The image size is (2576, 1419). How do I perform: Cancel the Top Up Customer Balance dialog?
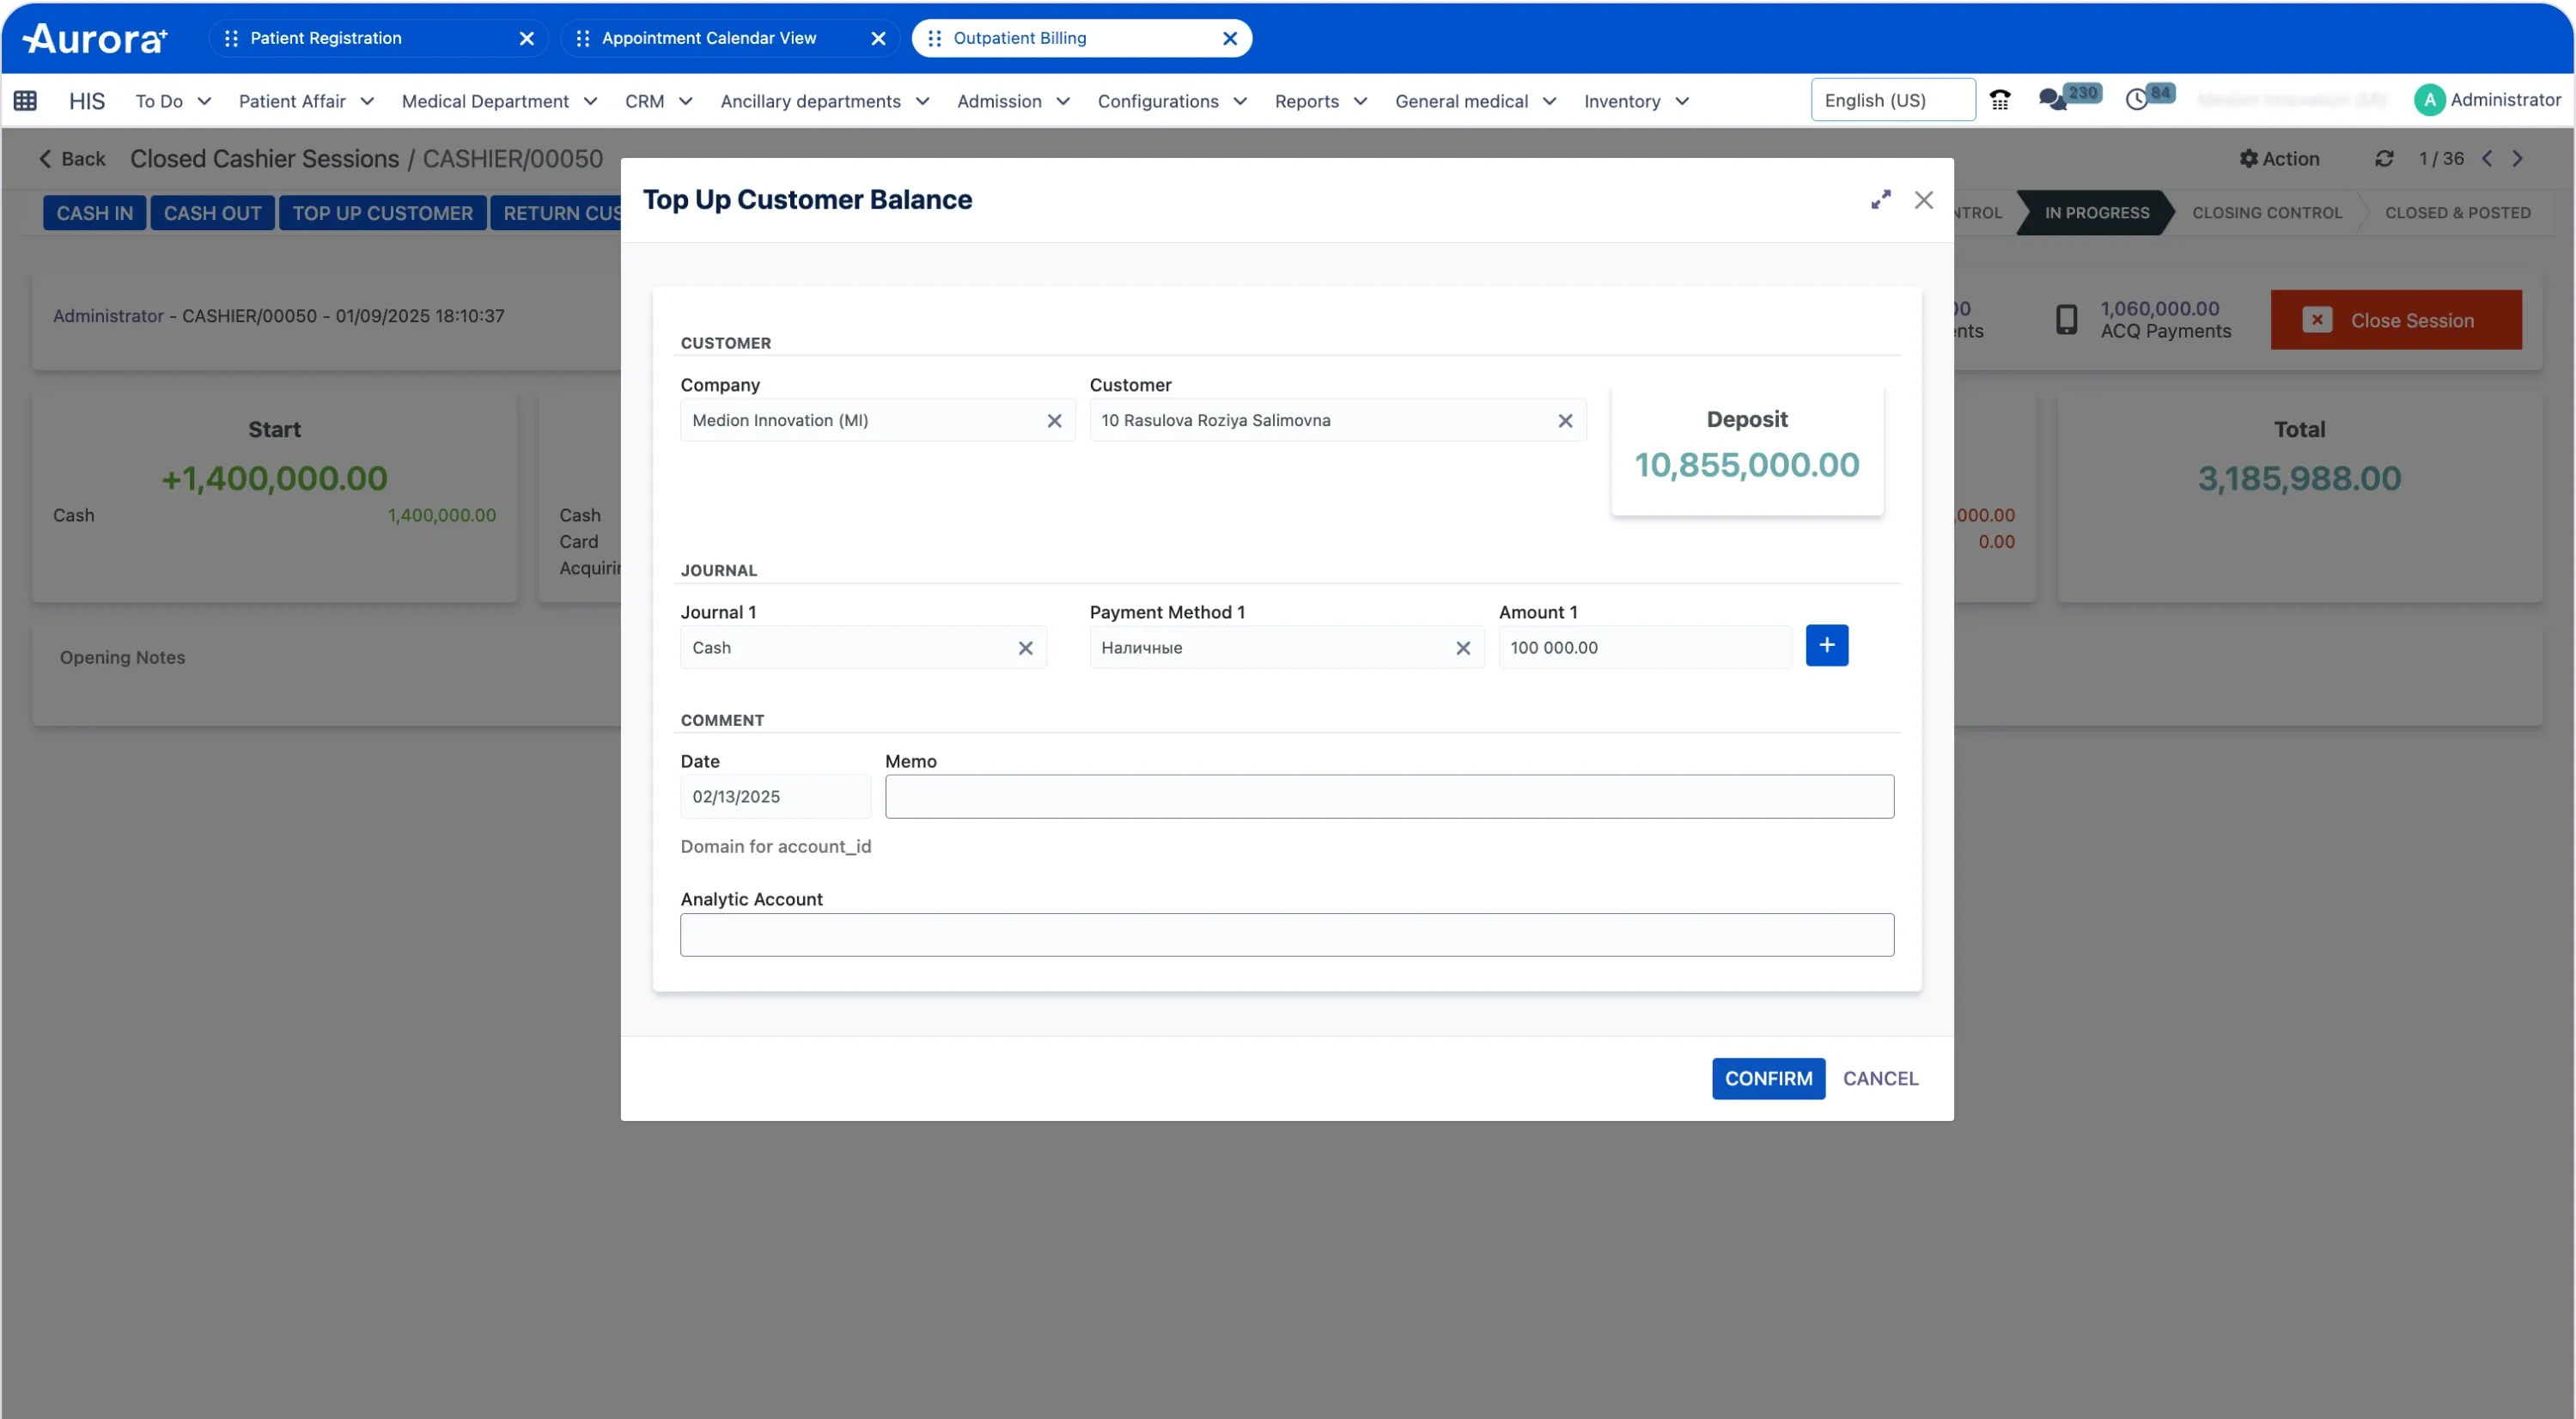coord(1880,1078)
